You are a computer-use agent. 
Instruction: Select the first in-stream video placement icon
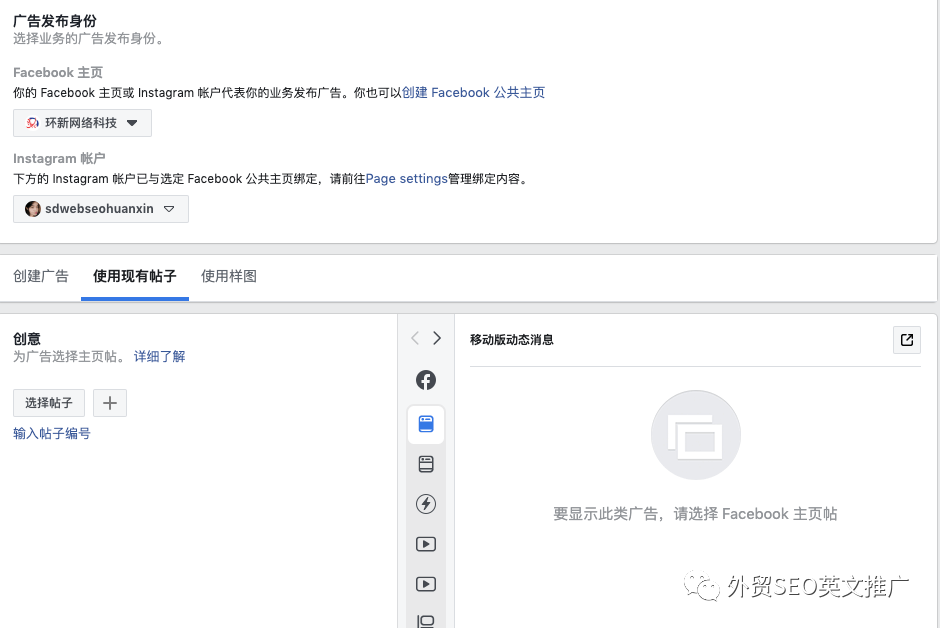(x=426, y=544)
